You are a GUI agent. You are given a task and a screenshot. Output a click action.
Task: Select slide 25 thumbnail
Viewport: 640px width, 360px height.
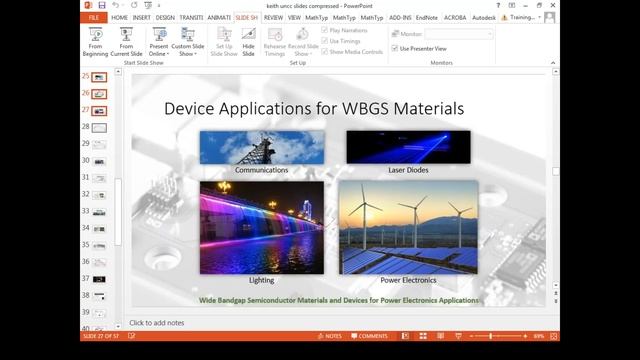click(99, 77)
